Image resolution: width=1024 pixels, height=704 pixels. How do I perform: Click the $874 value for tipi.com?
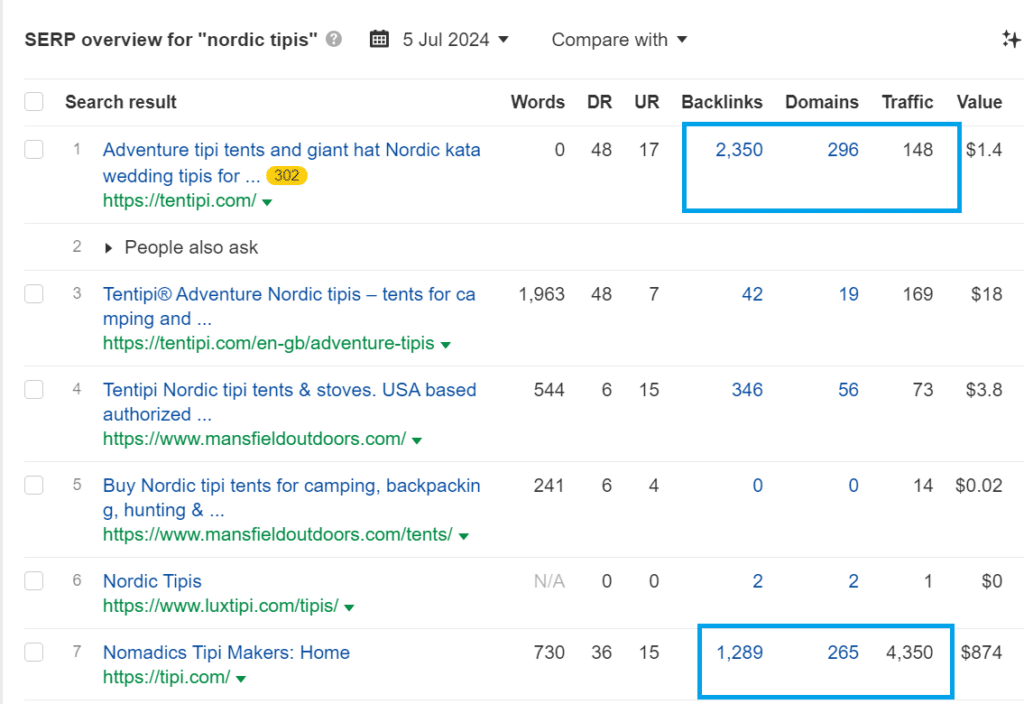click(x=981, y=652)
